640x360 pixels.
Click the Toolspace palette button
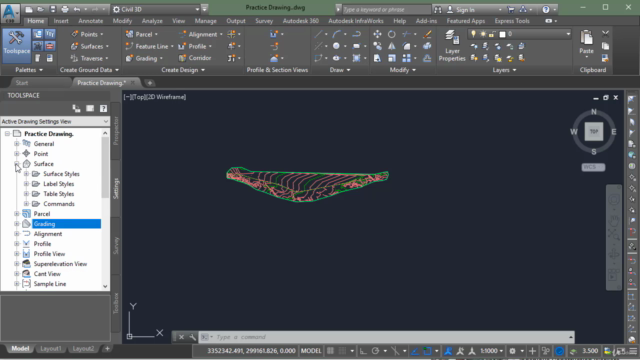(x=16, y=45)
